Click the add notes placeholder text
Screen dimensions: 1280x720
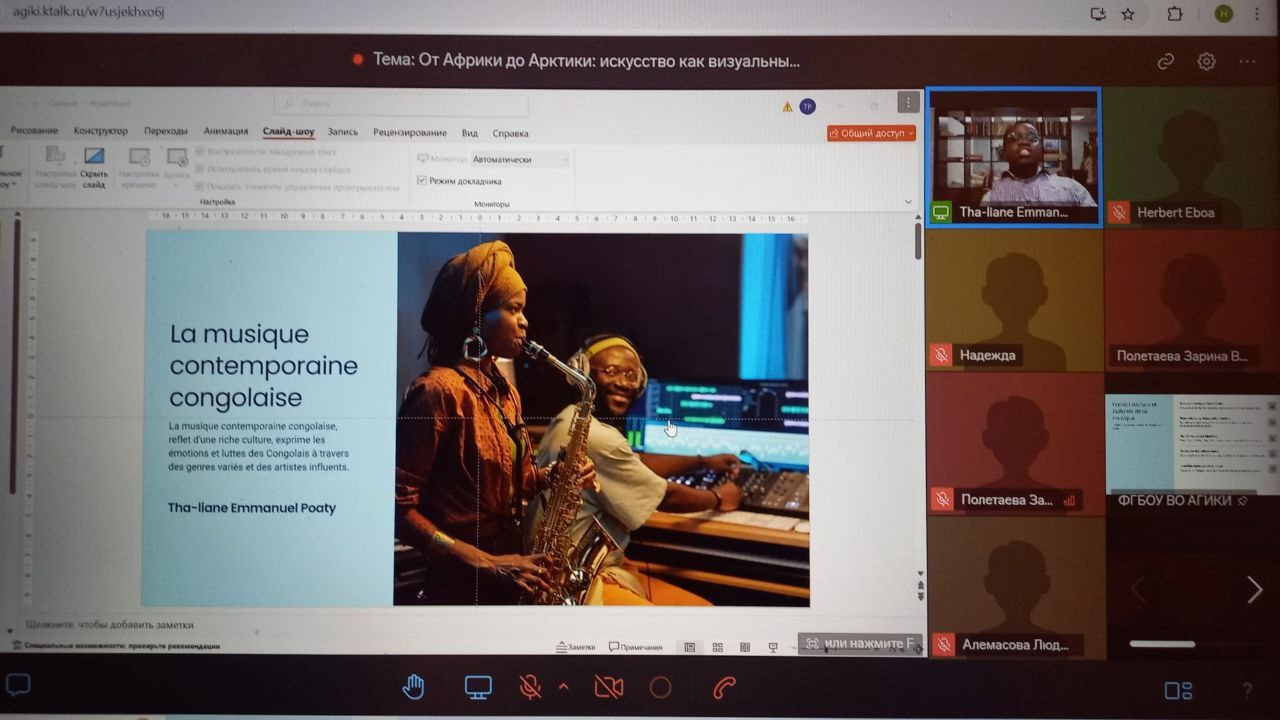click(x=109, y=624)
